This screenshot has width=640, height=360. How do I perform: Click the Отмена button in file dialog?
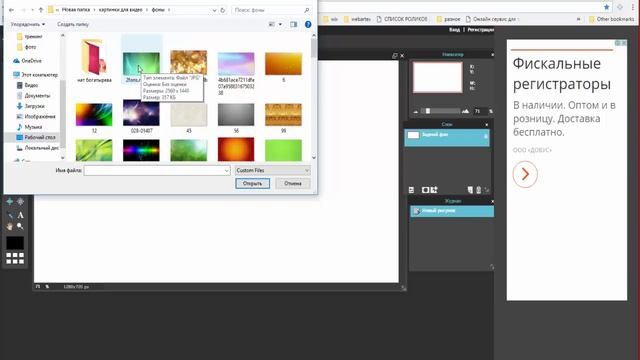pyautogui.click(x=293, y=184)
